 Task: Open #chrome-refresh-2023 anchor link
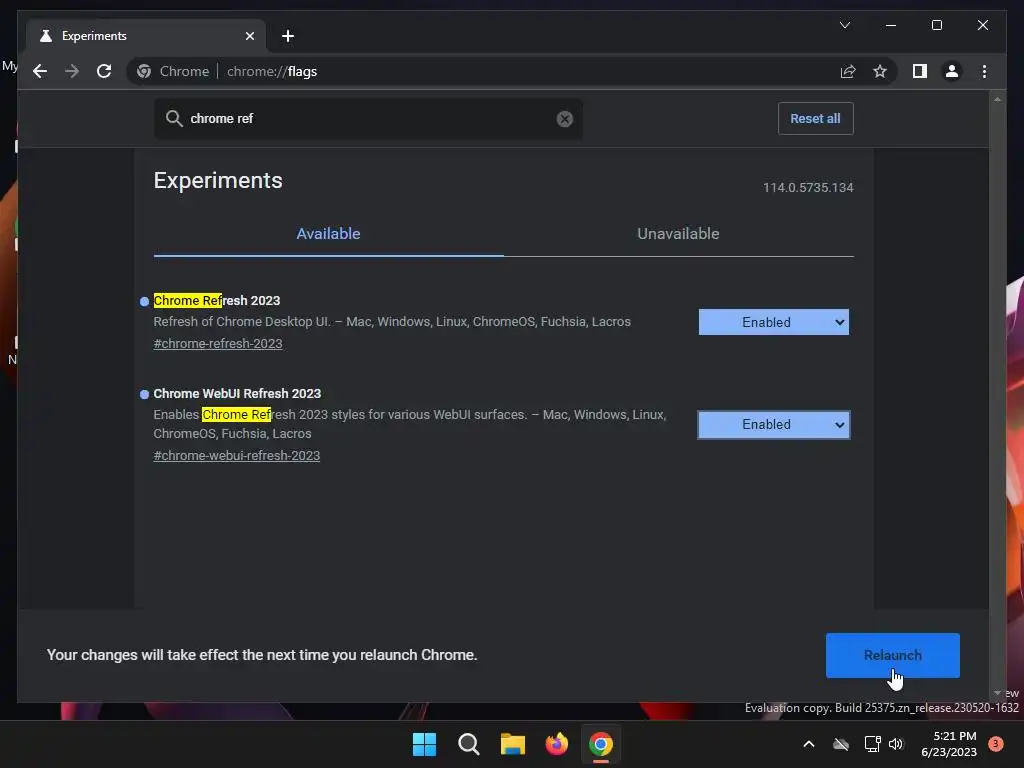(217, 344)
